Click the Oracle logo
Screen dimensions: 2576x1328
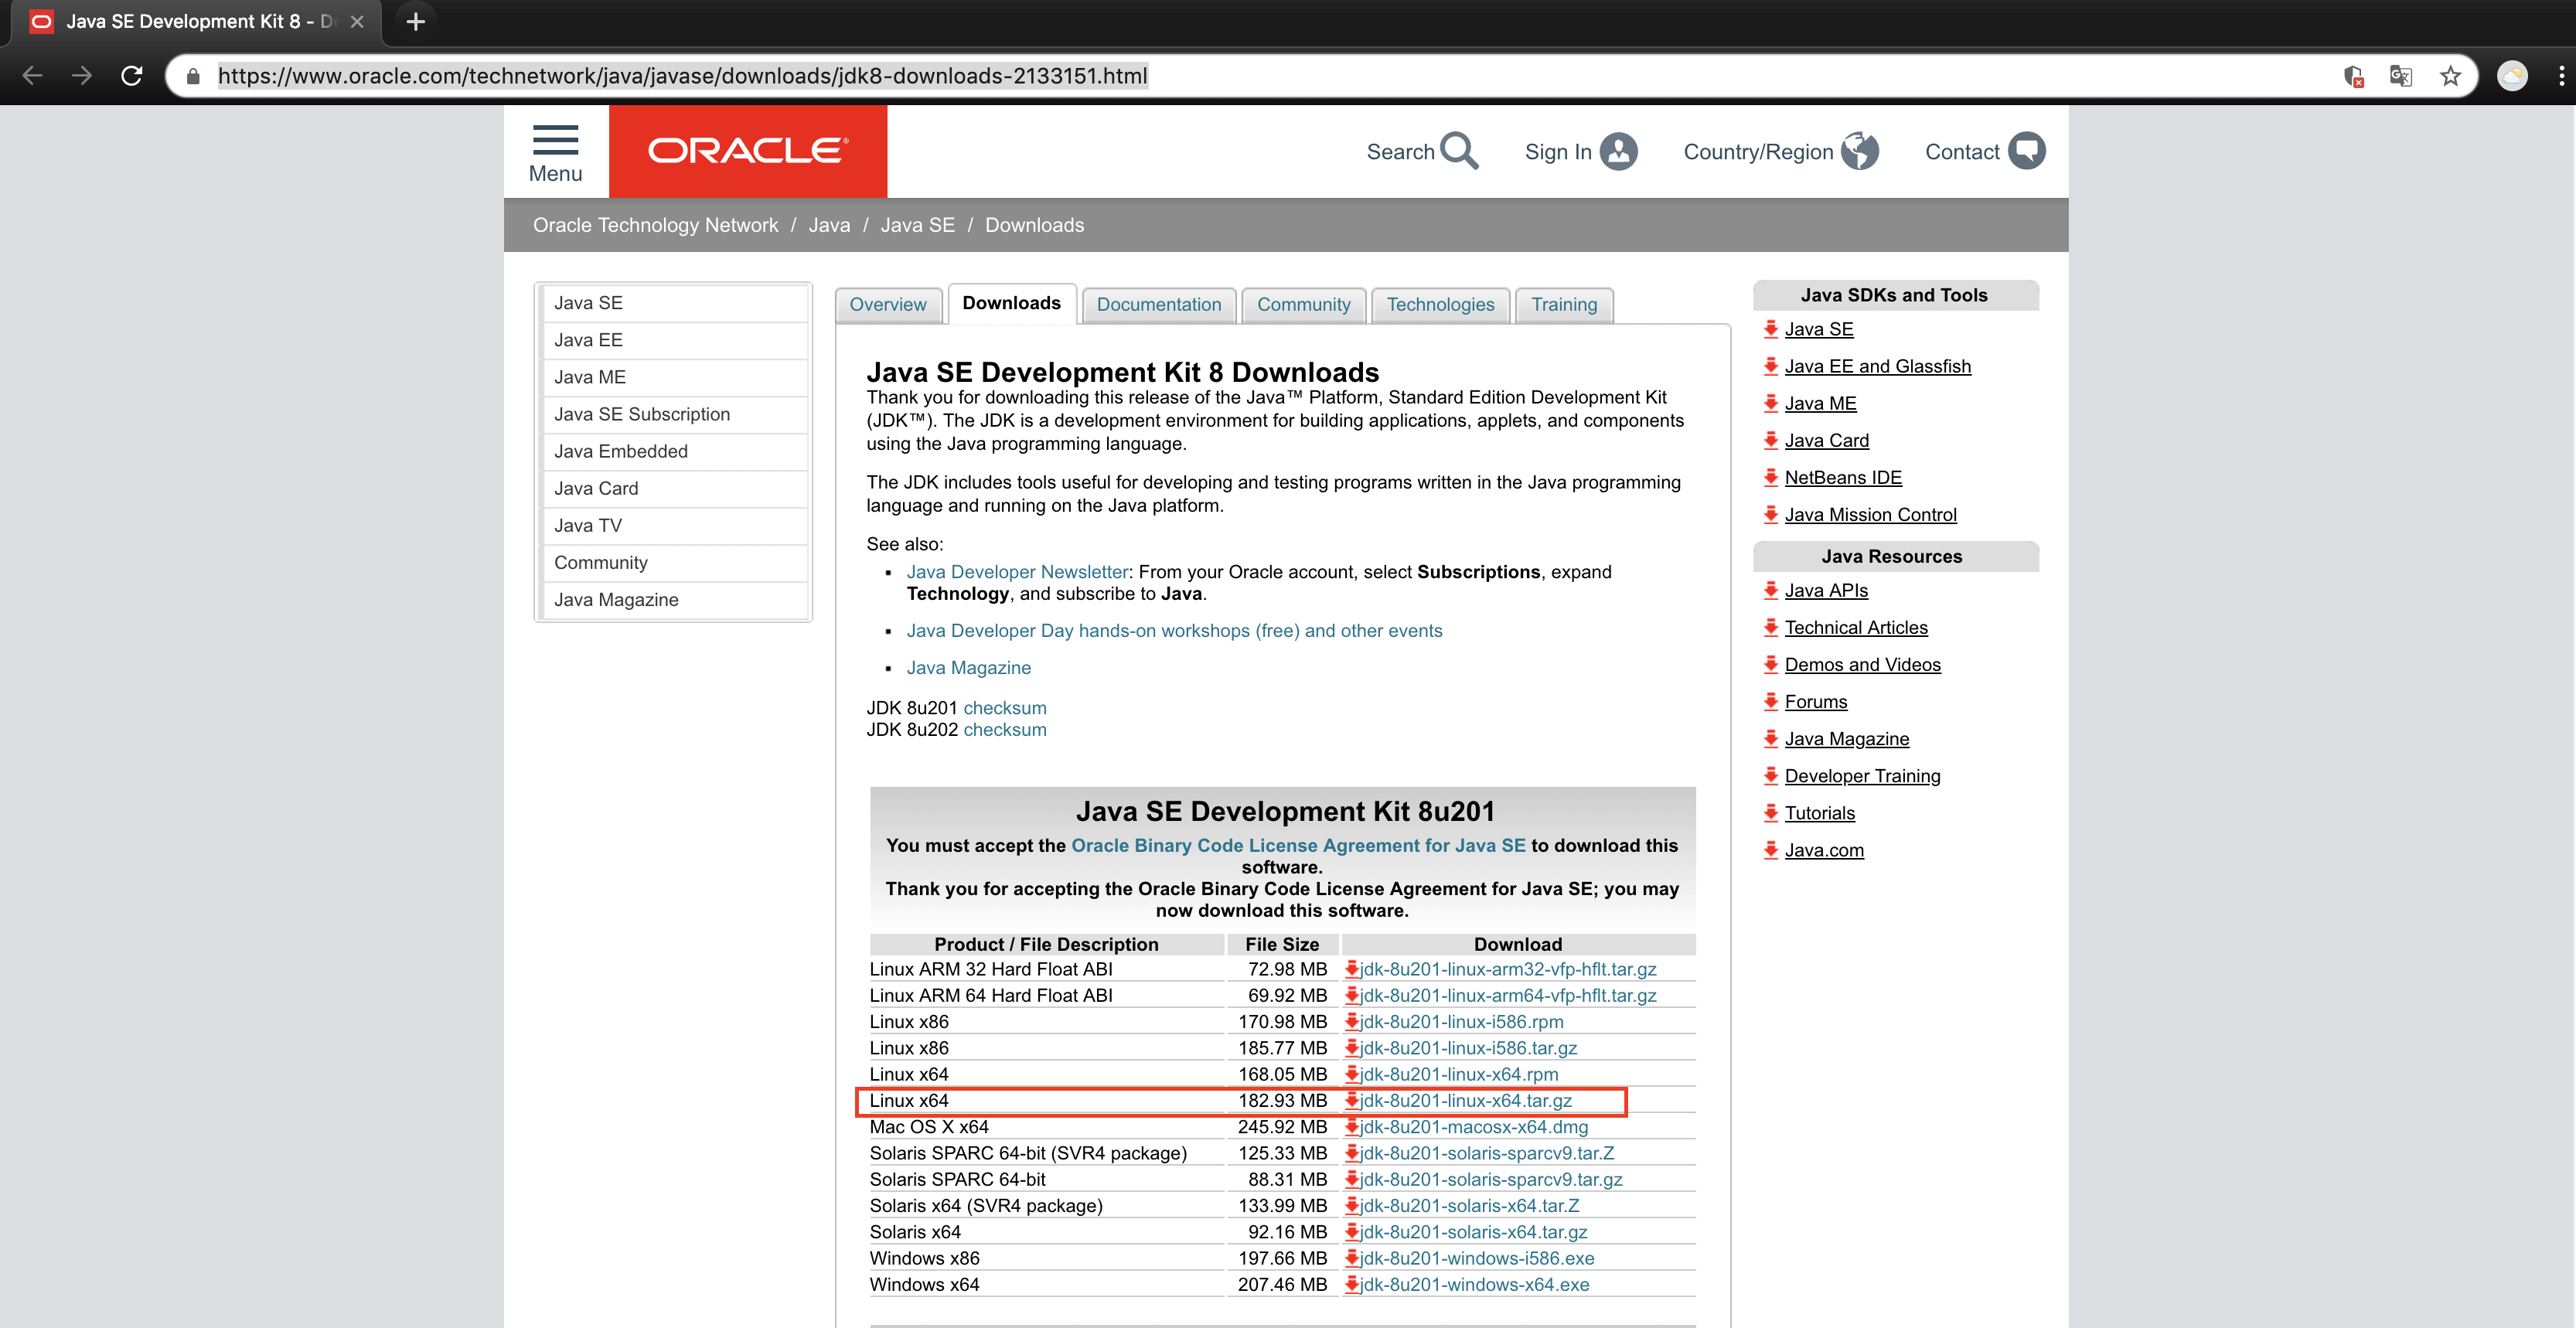click(x=748, y=151)
